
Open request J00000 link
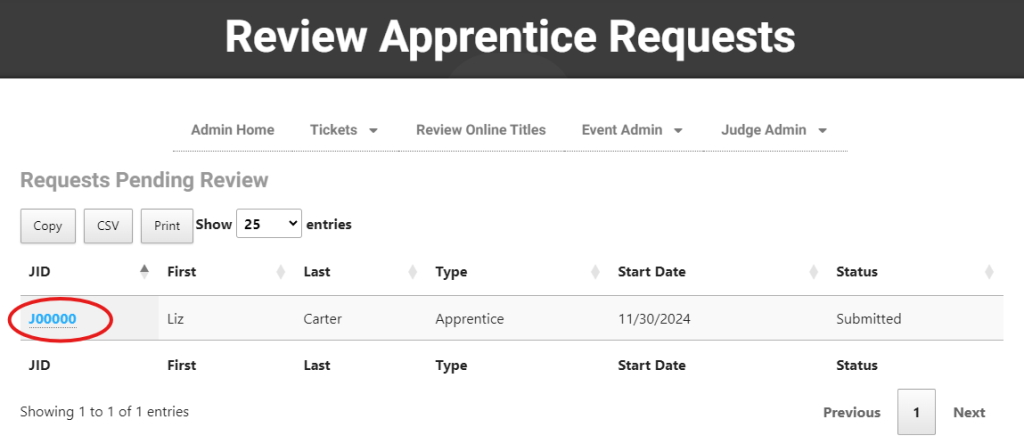[x=53, y=319]
